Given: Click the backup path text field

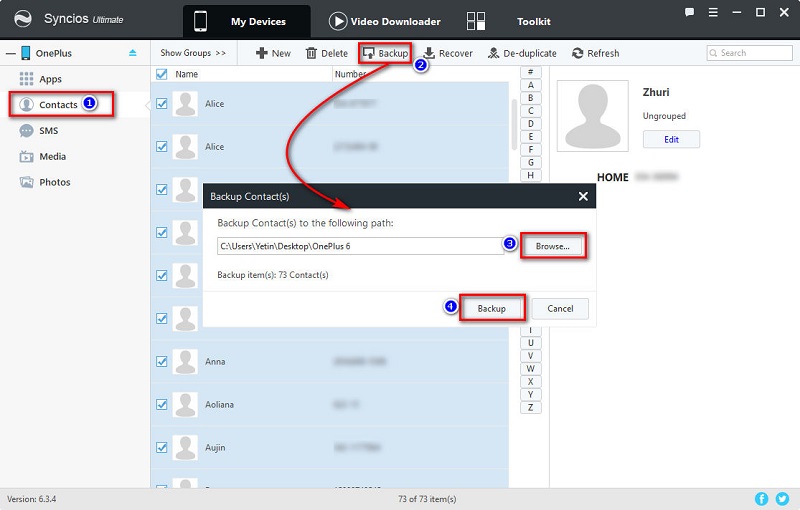Looking at the screenshot, I should (x=360, y=246).
